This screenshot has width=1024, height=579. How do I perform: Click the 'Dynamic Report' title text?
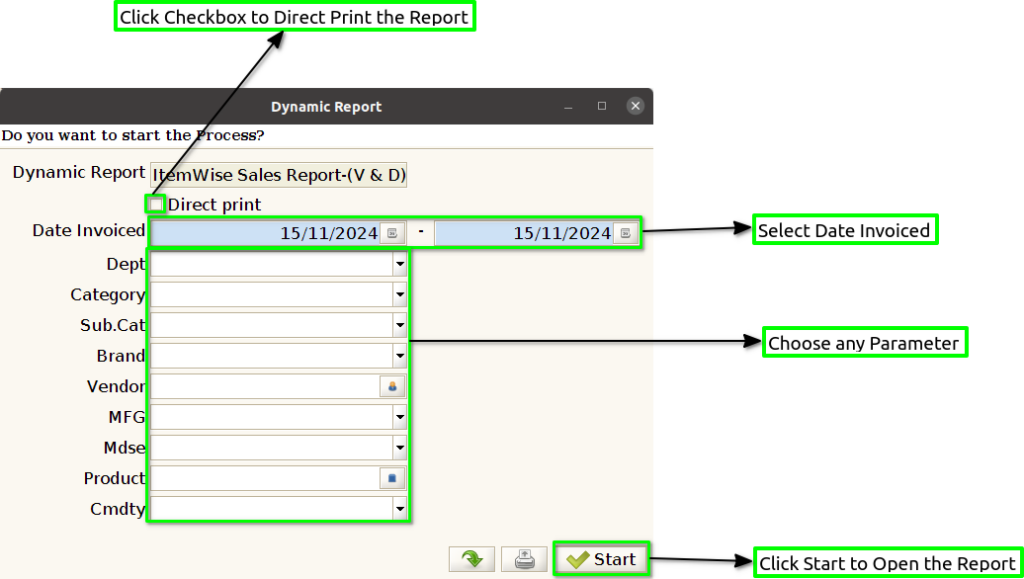click(327, 107)
